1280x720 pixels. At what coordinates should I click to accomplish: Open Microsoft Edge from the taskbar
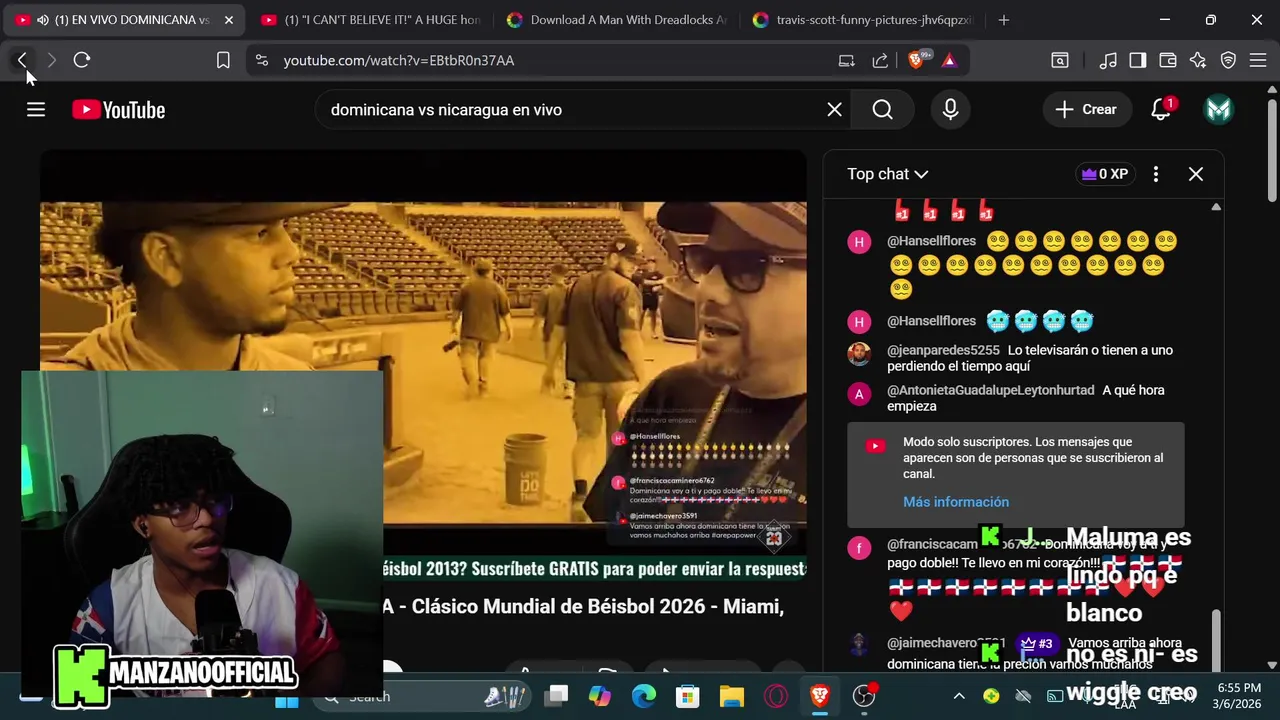643,696
